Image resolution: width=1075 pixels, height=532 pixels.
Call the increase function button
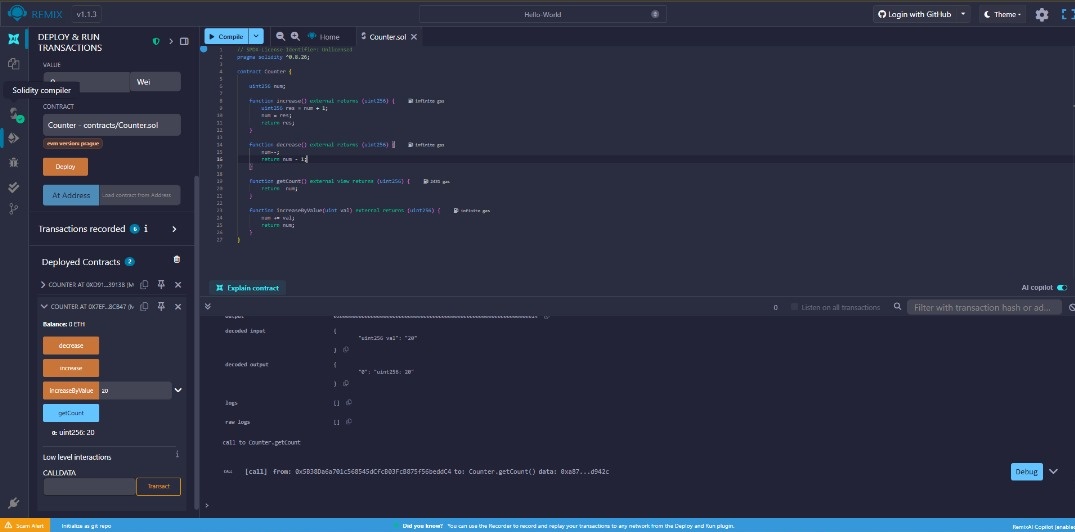click(71, 368)
